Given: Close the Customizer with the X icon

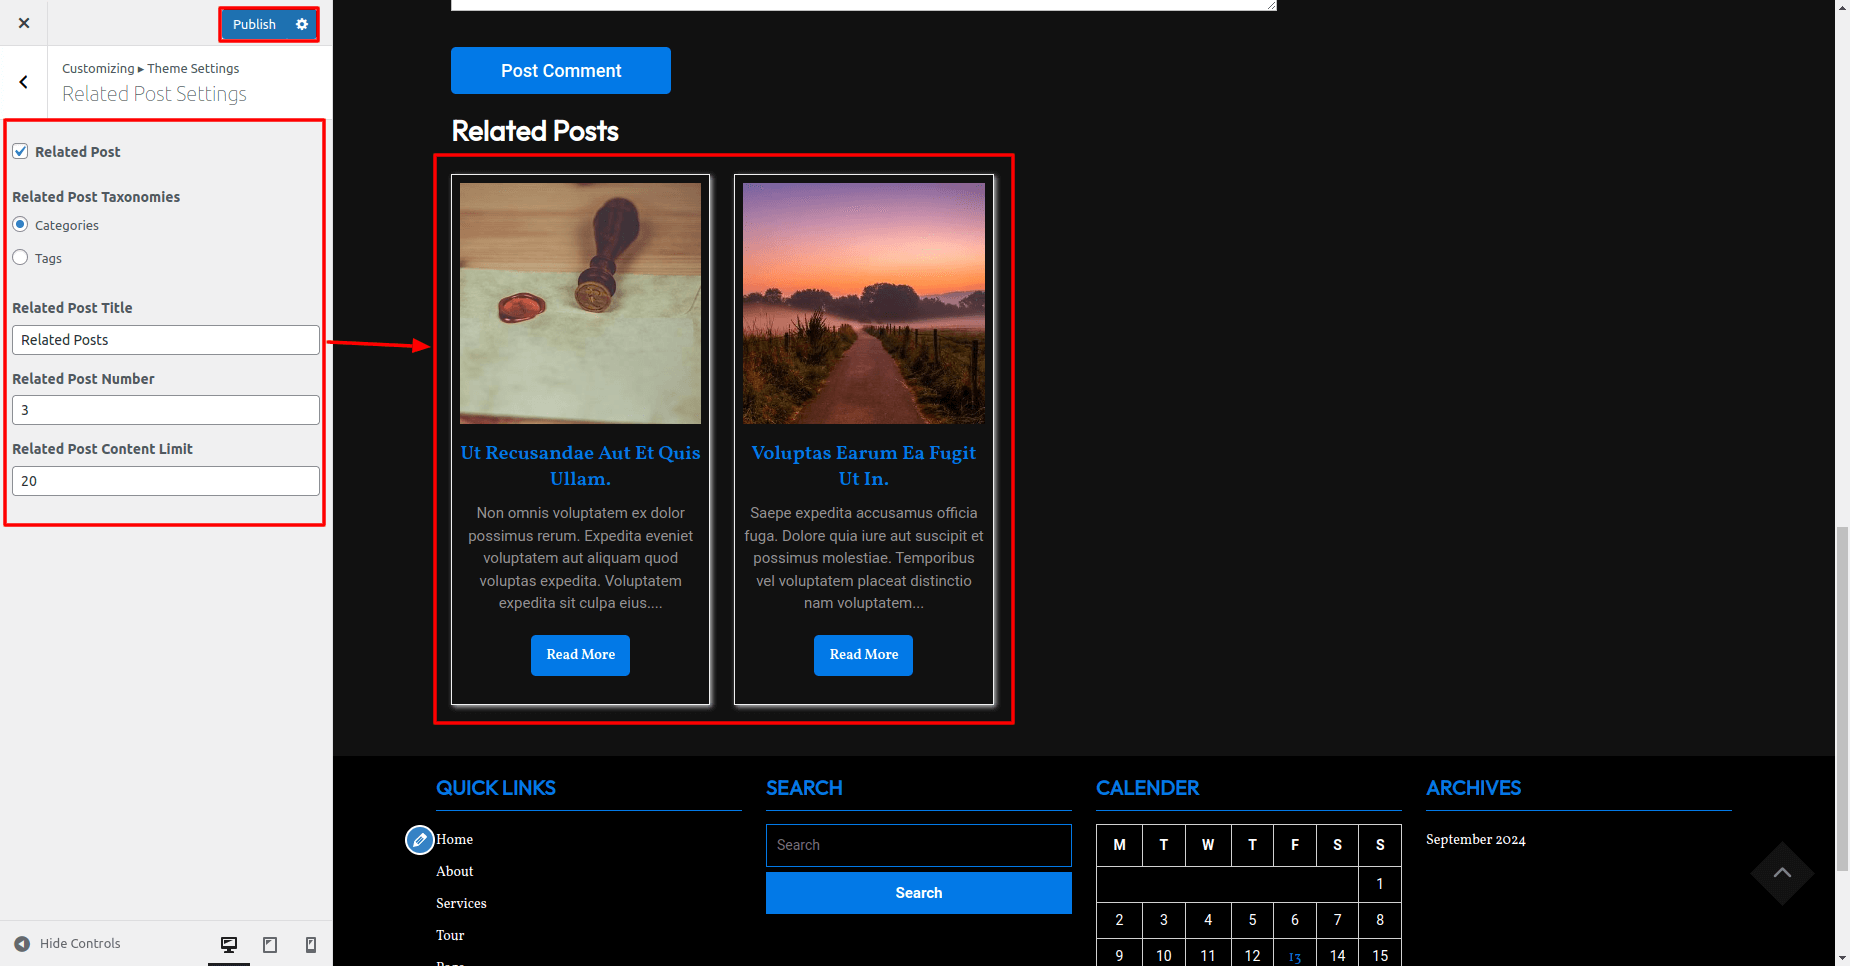Looking at the screenshot, I should click(x=24, y=23).
